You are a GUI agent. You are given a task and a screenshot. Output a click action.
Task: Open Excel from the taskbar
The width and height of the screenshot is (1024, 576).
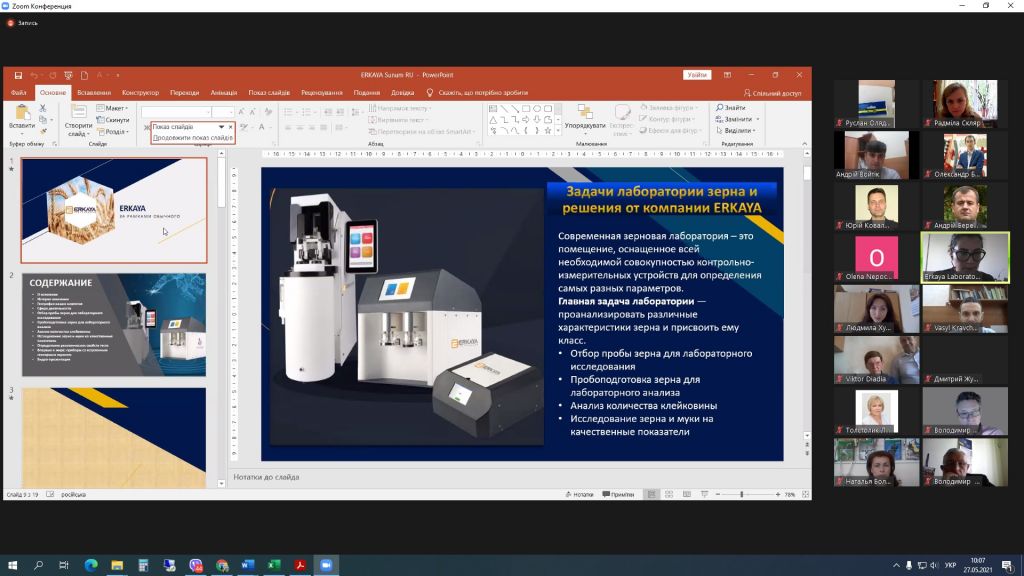(x=272, y=565)
